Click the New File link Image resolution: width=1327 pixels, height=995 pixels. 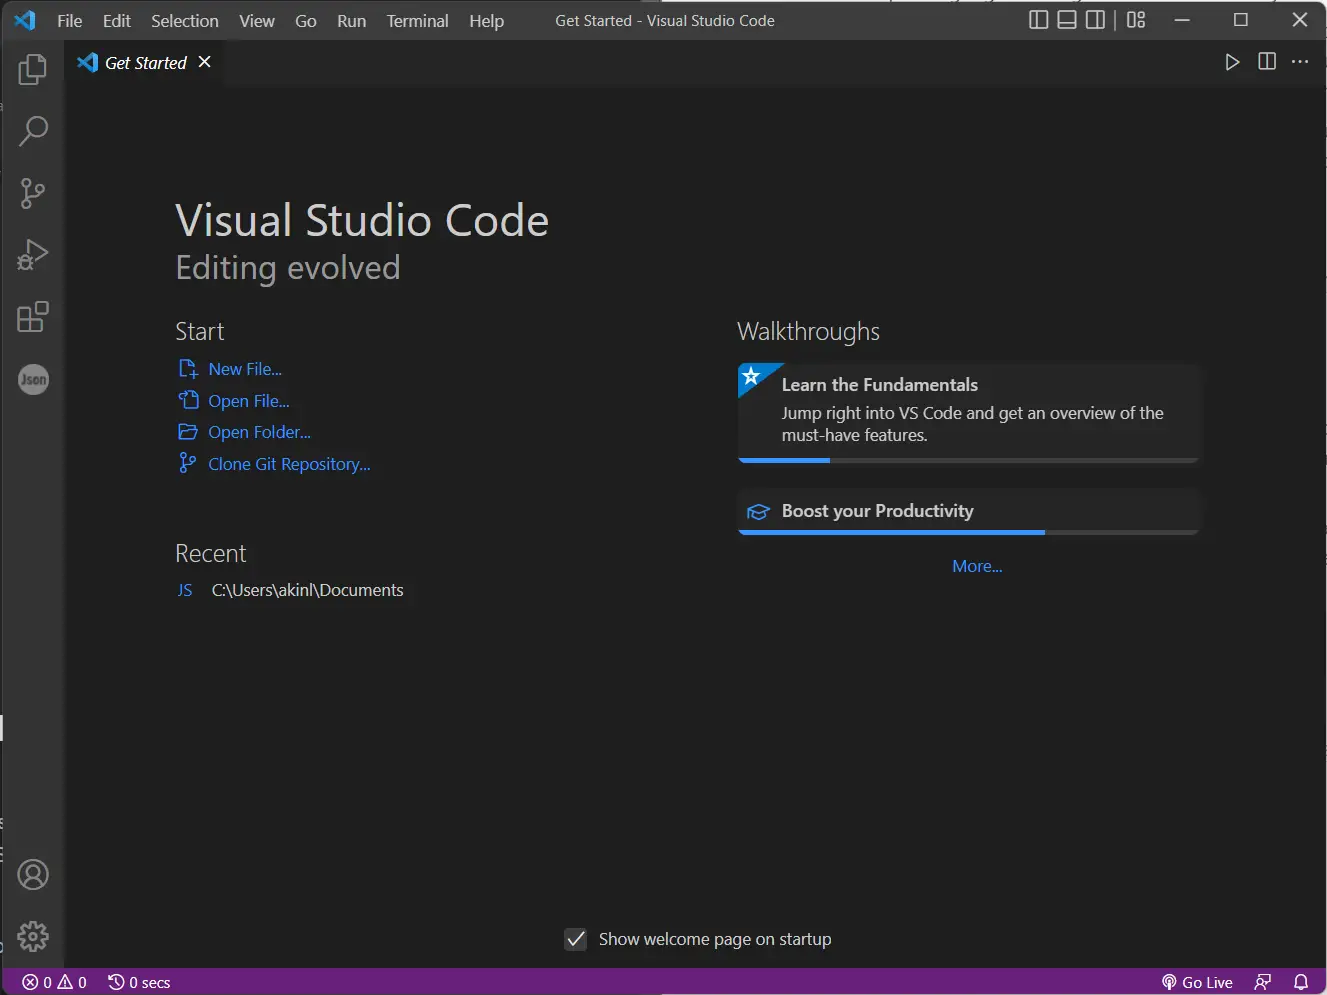[245, 368]
